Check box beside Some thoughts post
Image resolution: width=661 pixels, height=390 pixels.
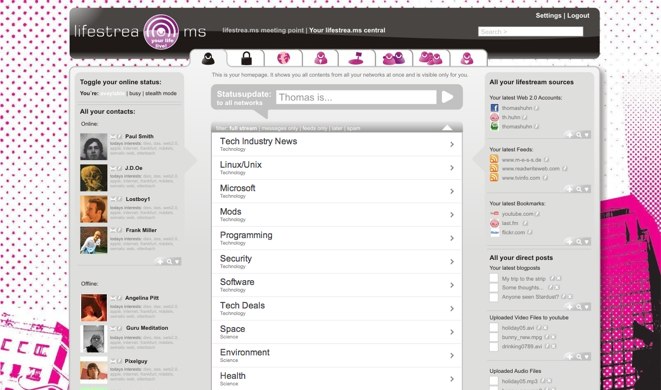tap(494, 288)
